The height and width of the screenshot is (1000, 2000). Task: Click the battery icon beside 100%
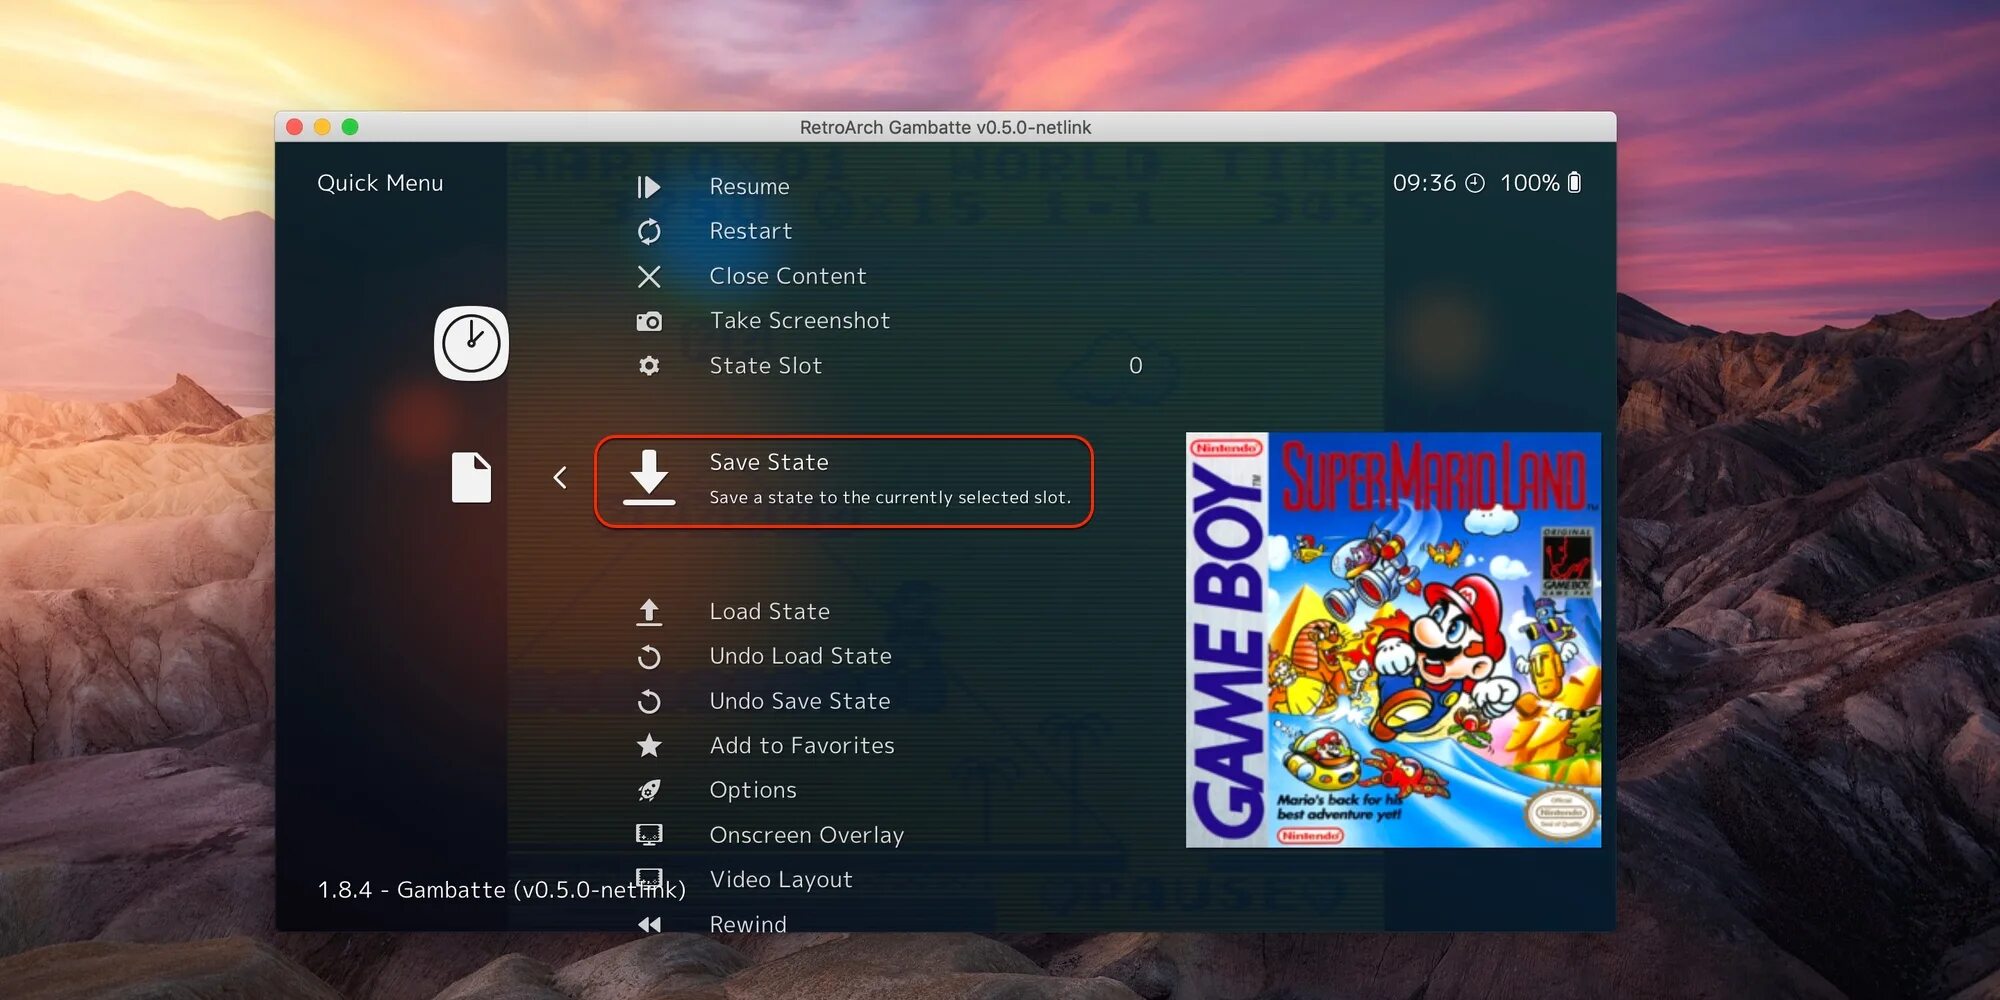tap(1574, 182)
